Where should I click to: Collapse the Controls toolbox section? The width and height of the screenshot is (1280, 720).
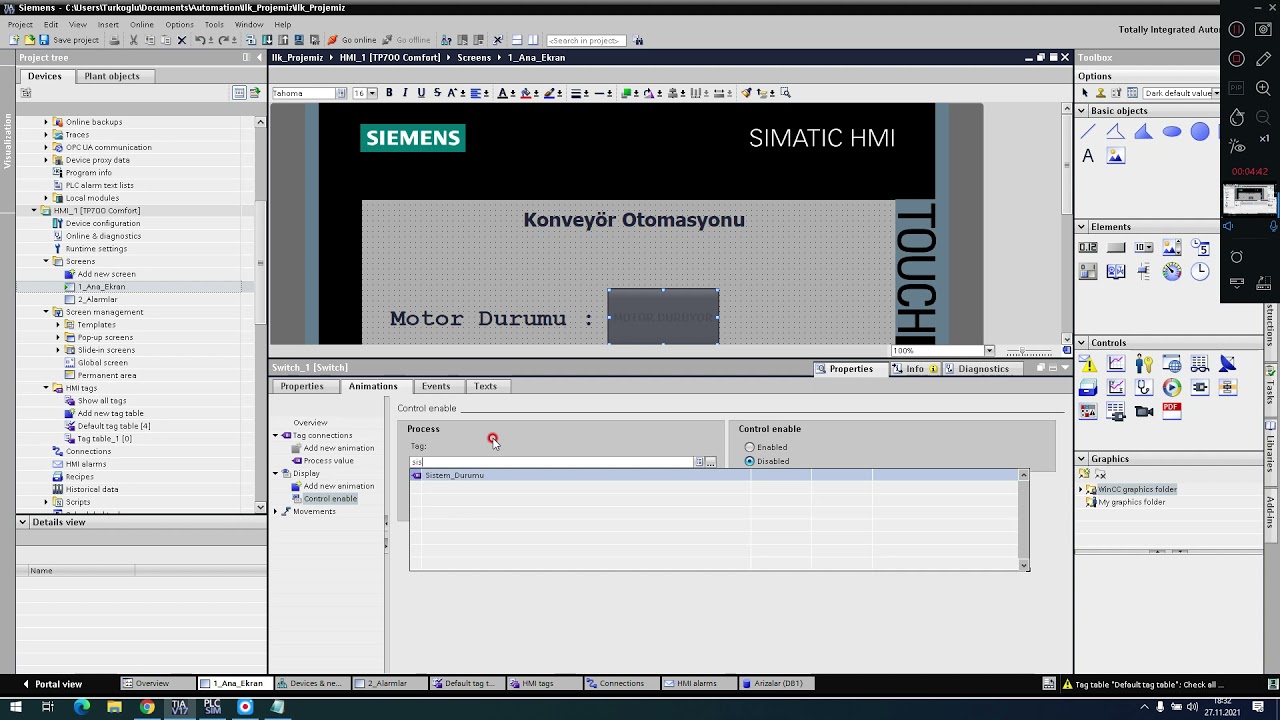1082,343
